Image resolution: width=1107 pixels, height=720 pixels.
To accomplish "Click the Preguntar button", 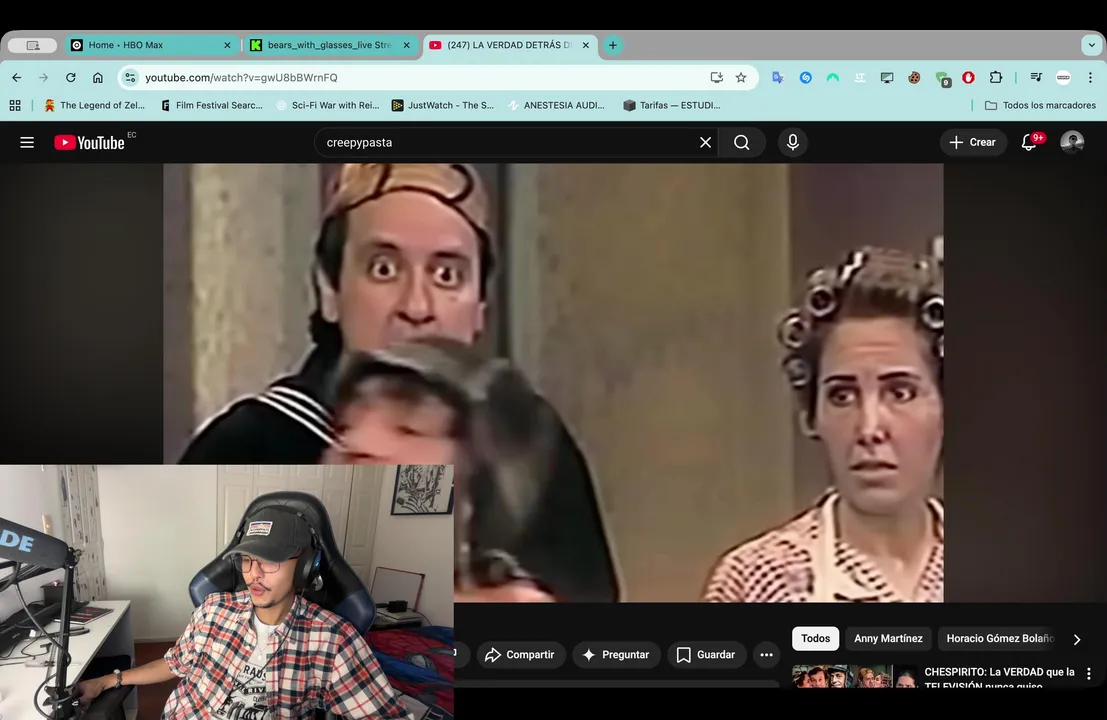I will 616,655.
